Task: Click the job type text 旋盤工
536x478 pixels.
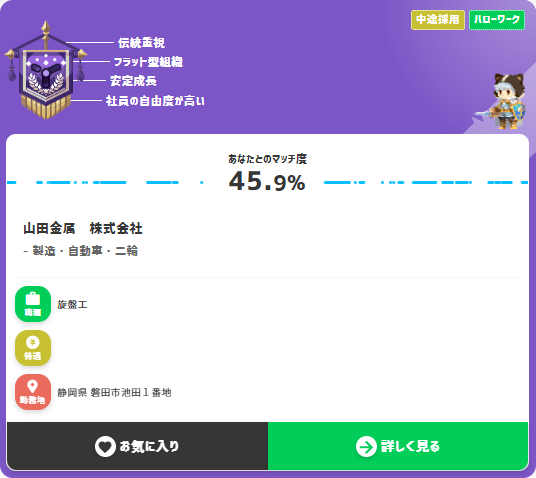Action: (x=72, y=304)
